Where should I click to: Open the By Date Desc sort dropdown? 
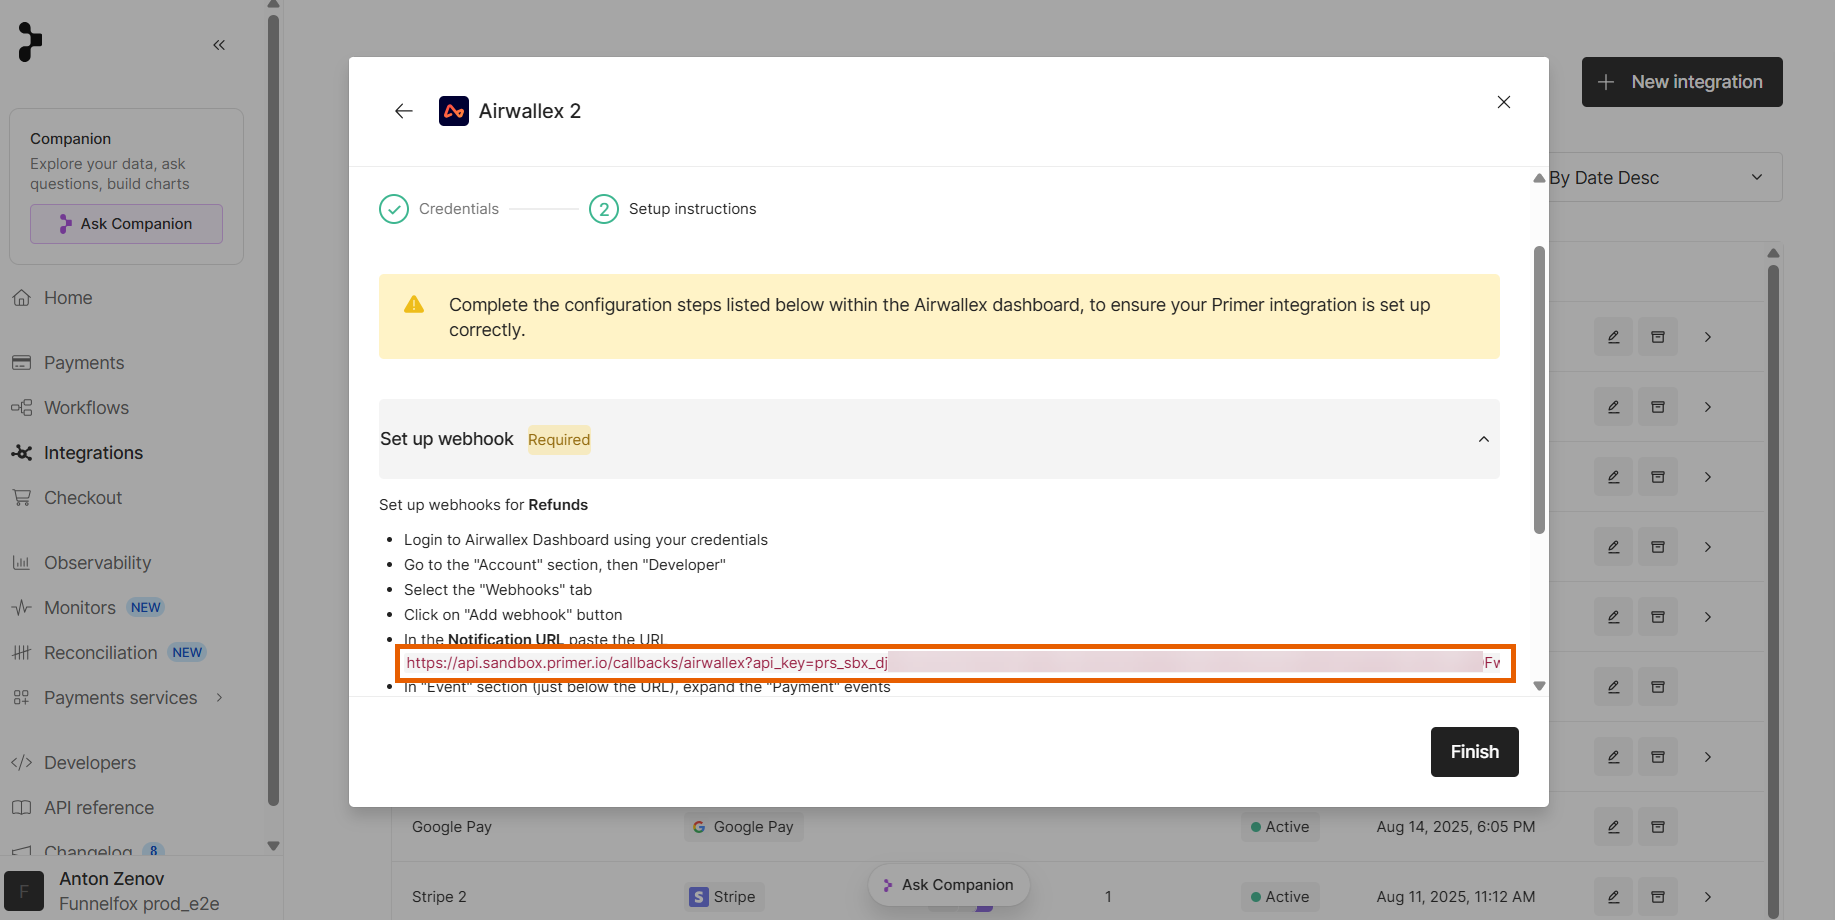click(1658, 178)
